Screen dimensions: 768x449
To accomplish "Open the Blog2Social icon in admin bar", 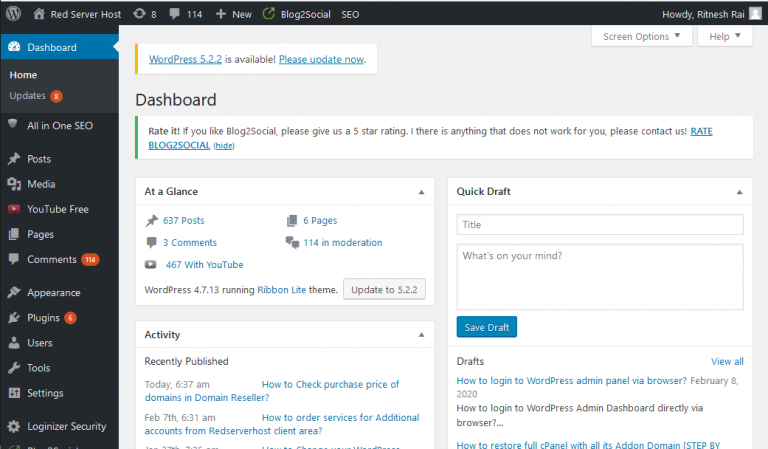I will pyautogui.click(x=270, y=14).
